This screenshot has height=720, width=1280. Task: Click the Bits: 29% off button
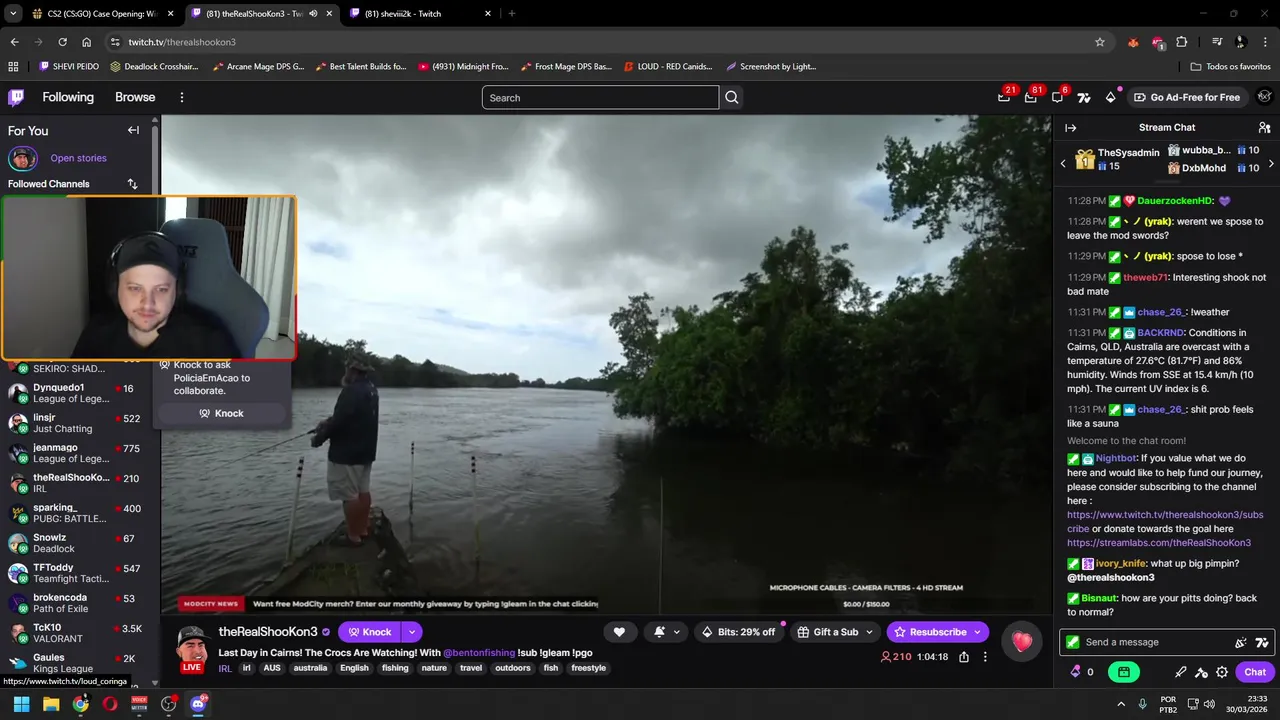[x=739, y=632]
